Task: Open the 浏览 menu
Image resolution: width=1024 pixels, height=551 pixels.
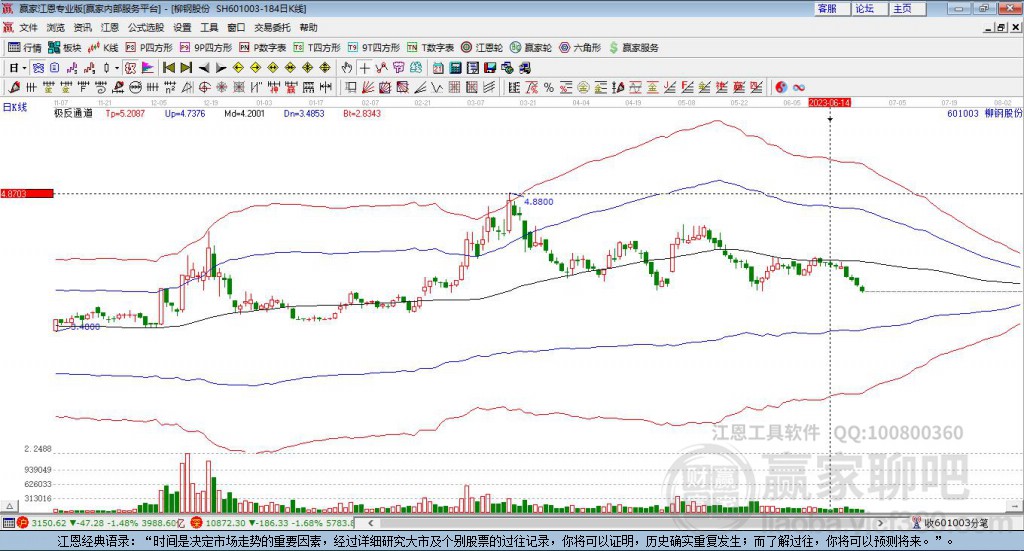Action: pos(56,27)
